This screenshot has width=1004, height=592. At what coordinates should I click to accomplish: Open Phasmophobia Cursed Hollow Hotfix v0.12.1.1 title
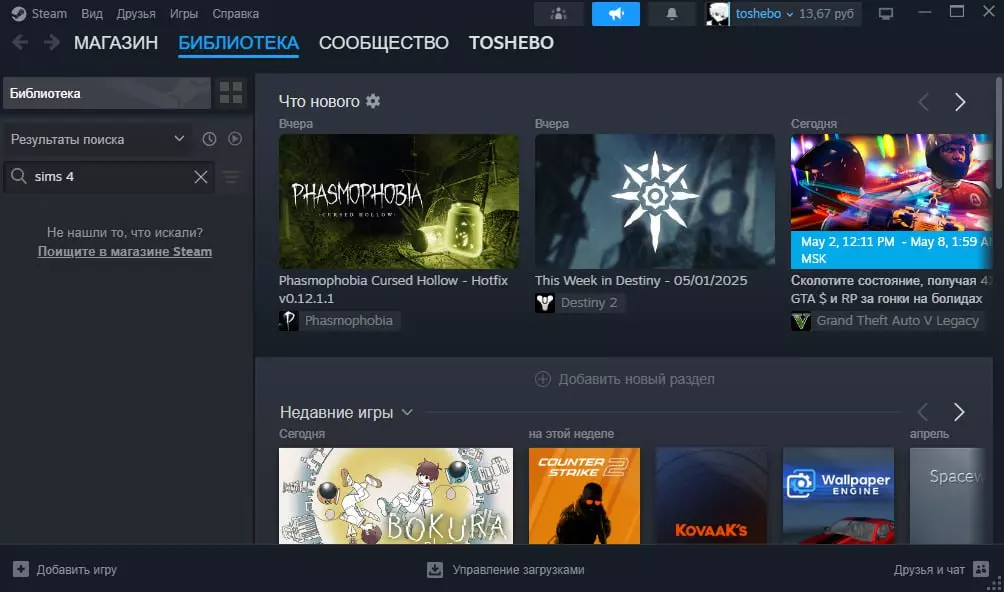[393, 289]
